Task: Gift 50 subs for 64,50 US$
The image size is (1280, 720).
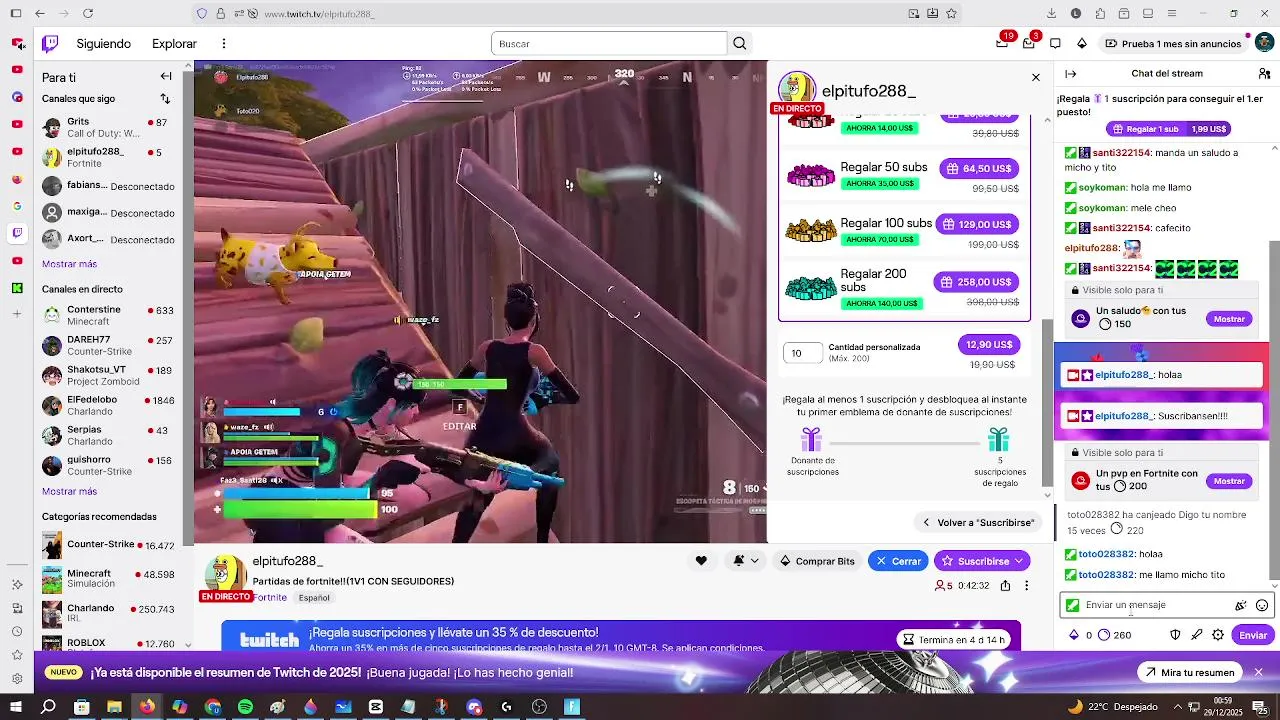Action: 979,168
